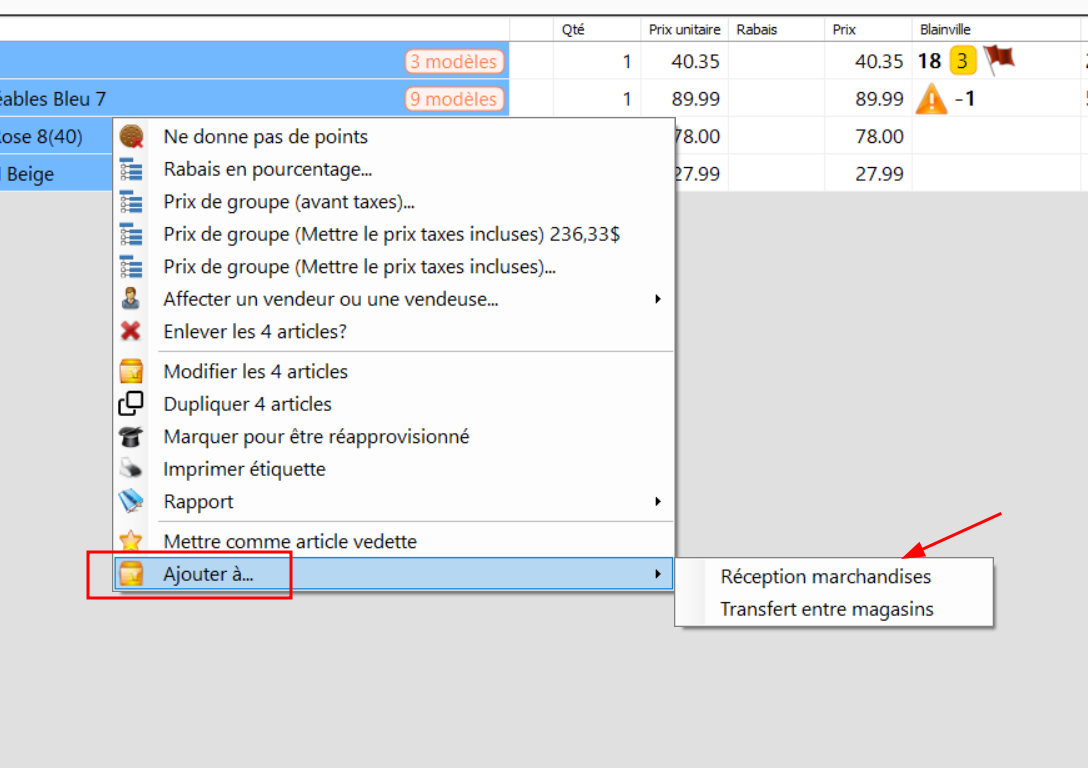Click the yellow 3 badge in Blainville column
1088x768 pixels.
962,61
